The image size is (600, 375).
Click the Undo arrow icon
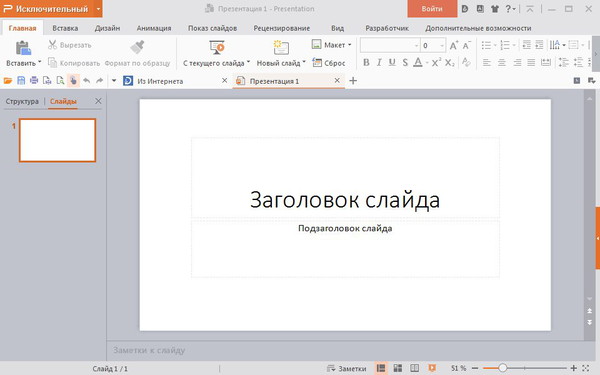pos(86,81)
